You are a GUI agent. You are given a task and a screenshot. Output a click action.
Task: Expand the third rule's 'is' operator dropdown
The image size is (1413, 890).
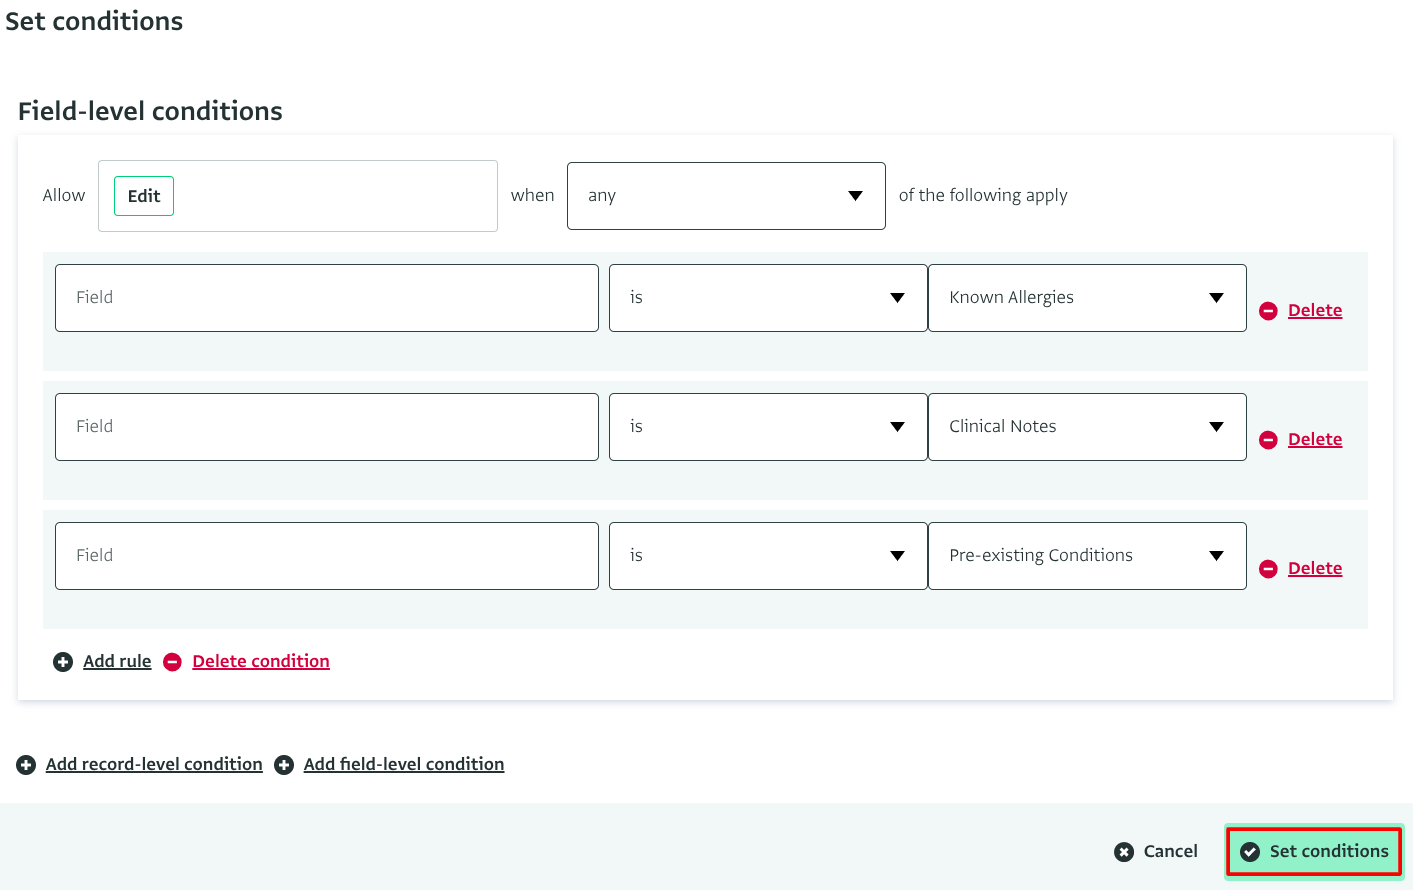[x=767, y=556]
